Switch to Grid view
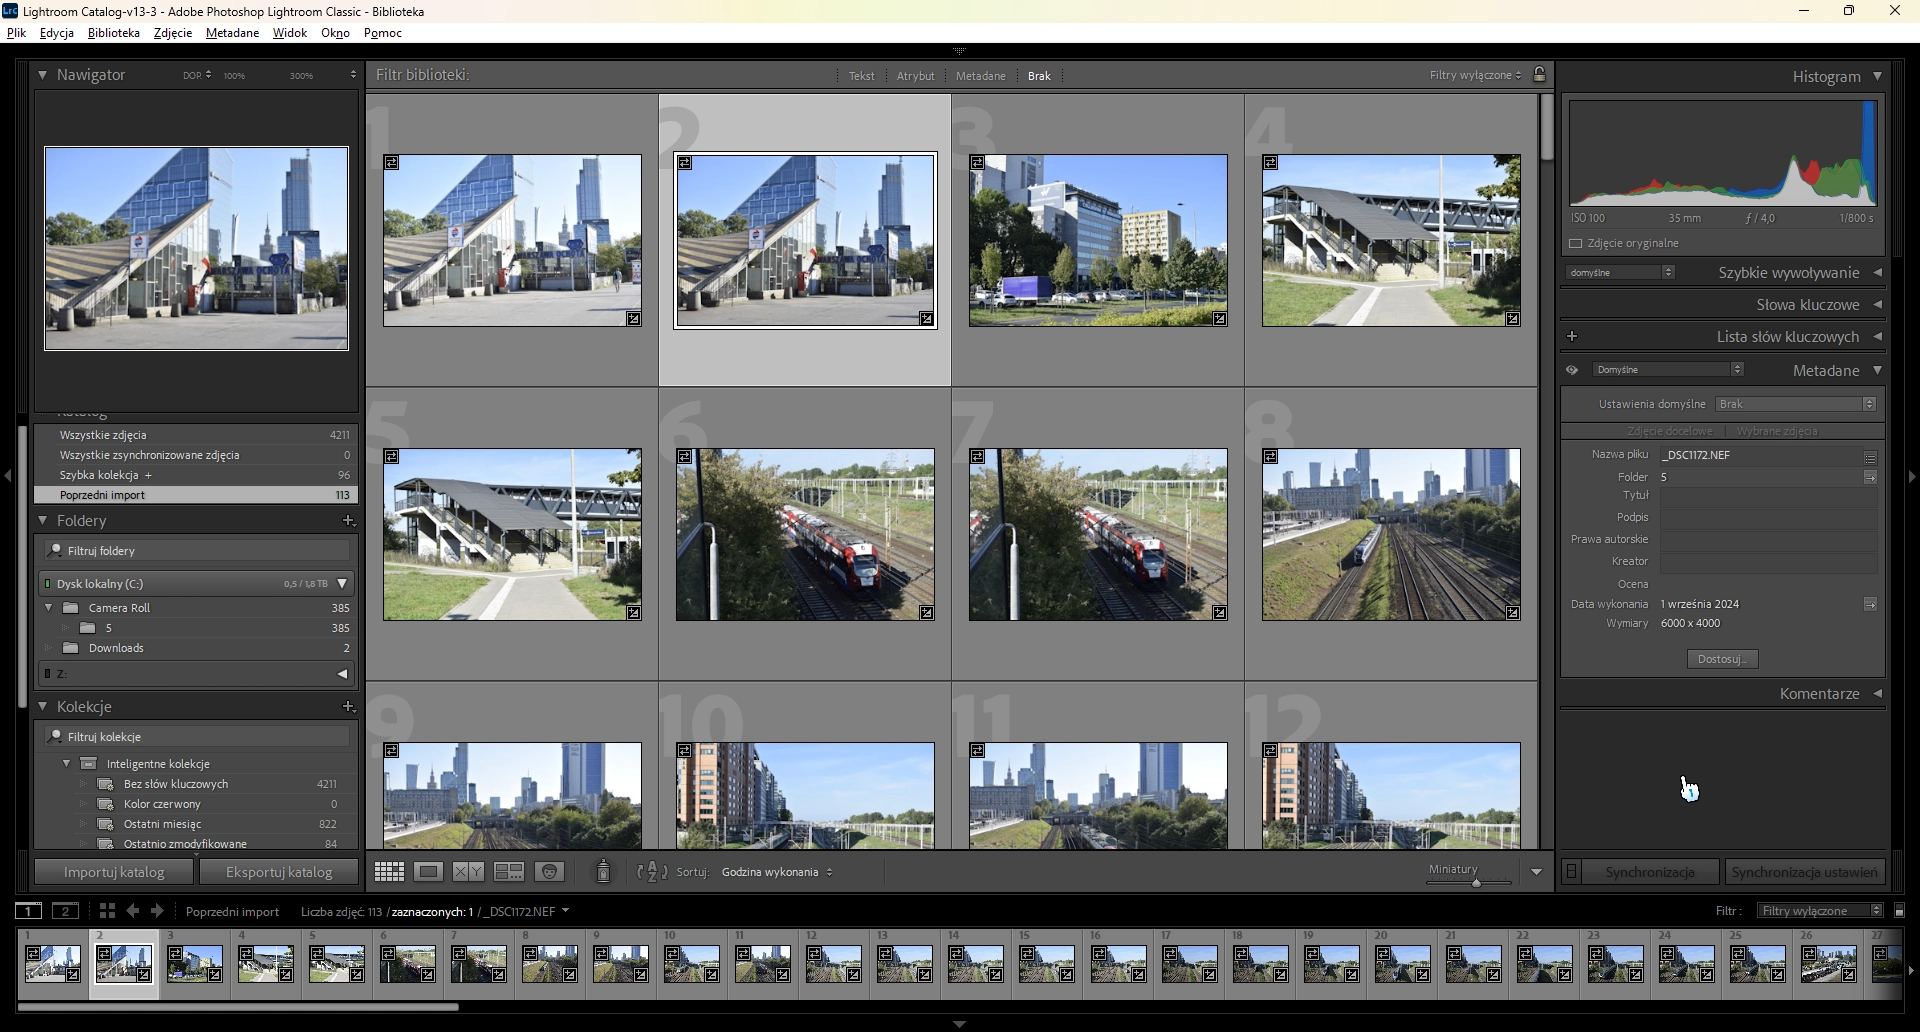This screenshot has width=1920, height=1032. [389, 872]
